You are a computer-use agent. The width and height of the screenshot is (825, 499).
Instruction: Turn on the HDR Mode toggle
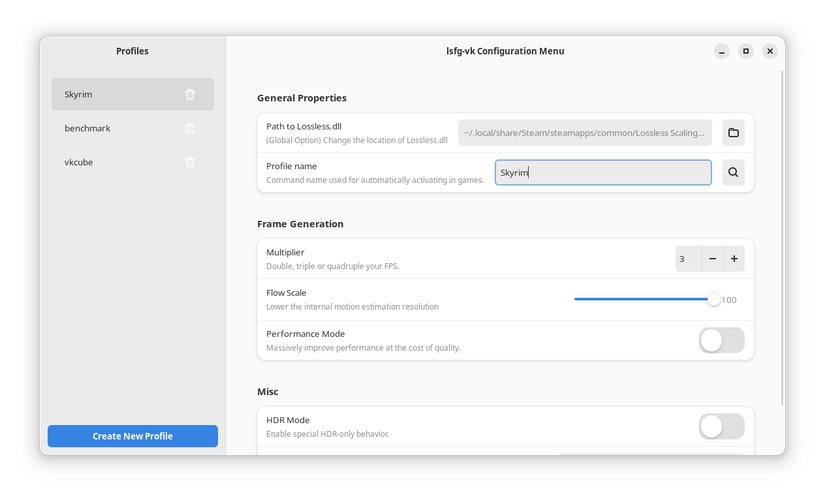click(721, 427)
